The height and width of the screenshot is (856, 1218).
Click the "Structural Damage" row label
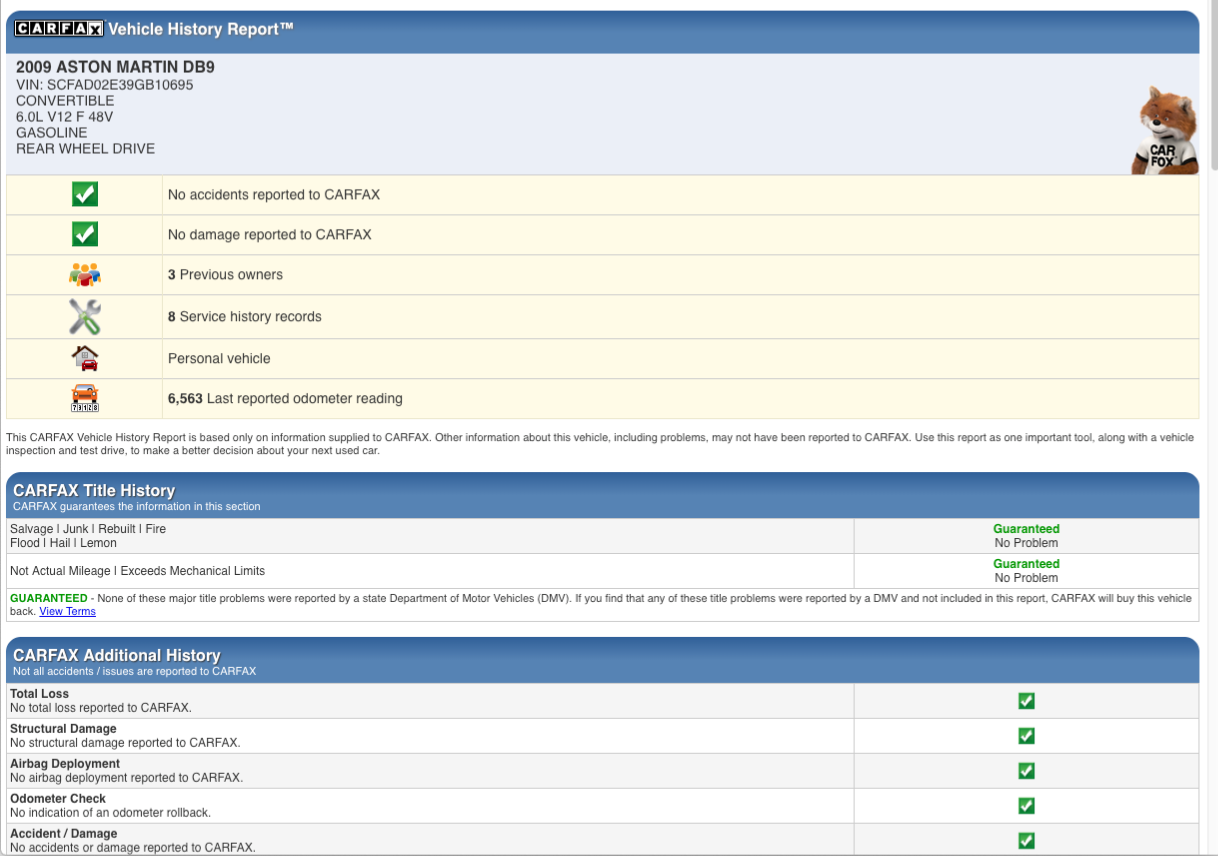coord(63,729)
